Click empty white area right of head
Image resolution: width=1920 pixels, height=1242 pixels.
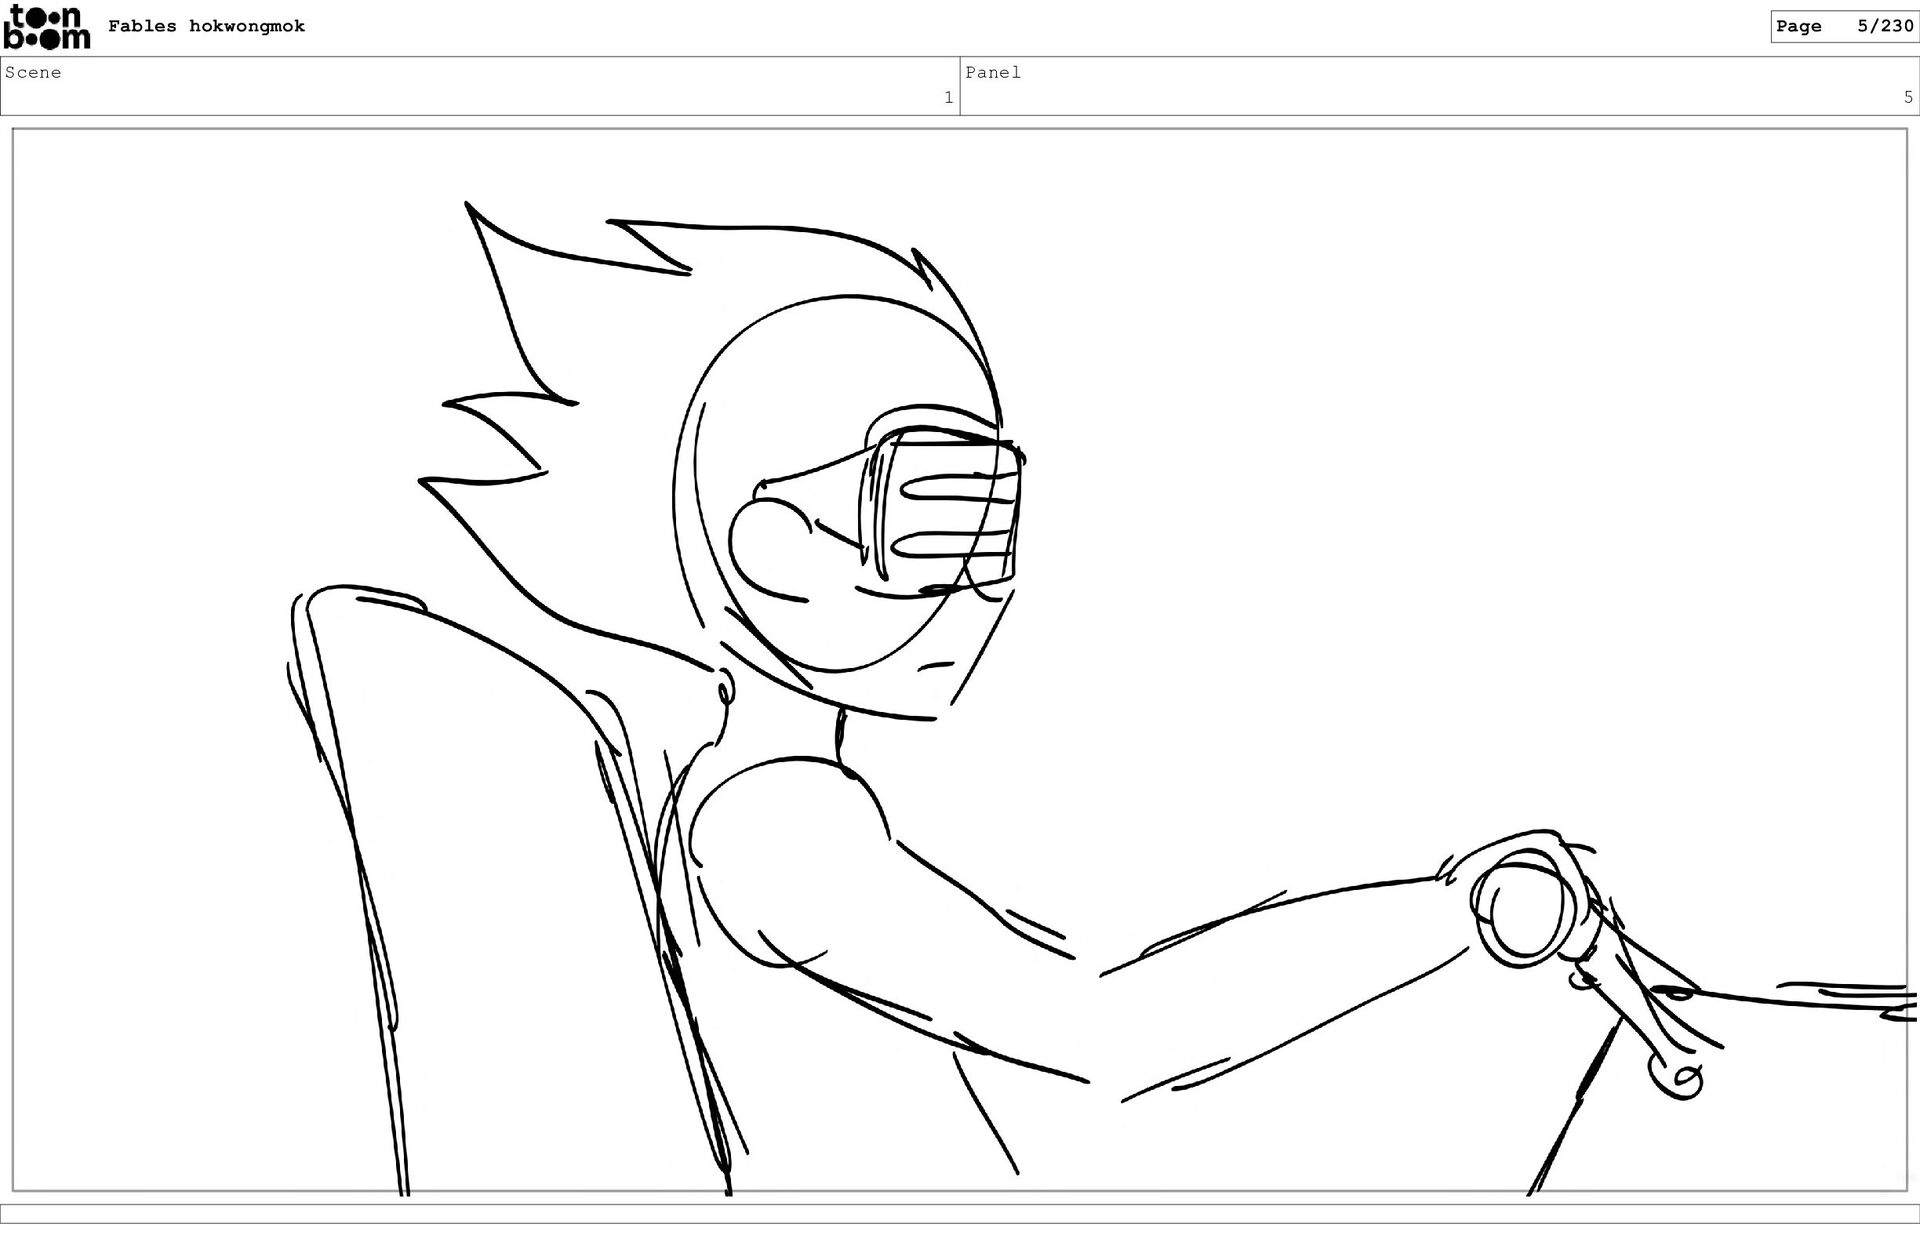tap(1400, 450)
